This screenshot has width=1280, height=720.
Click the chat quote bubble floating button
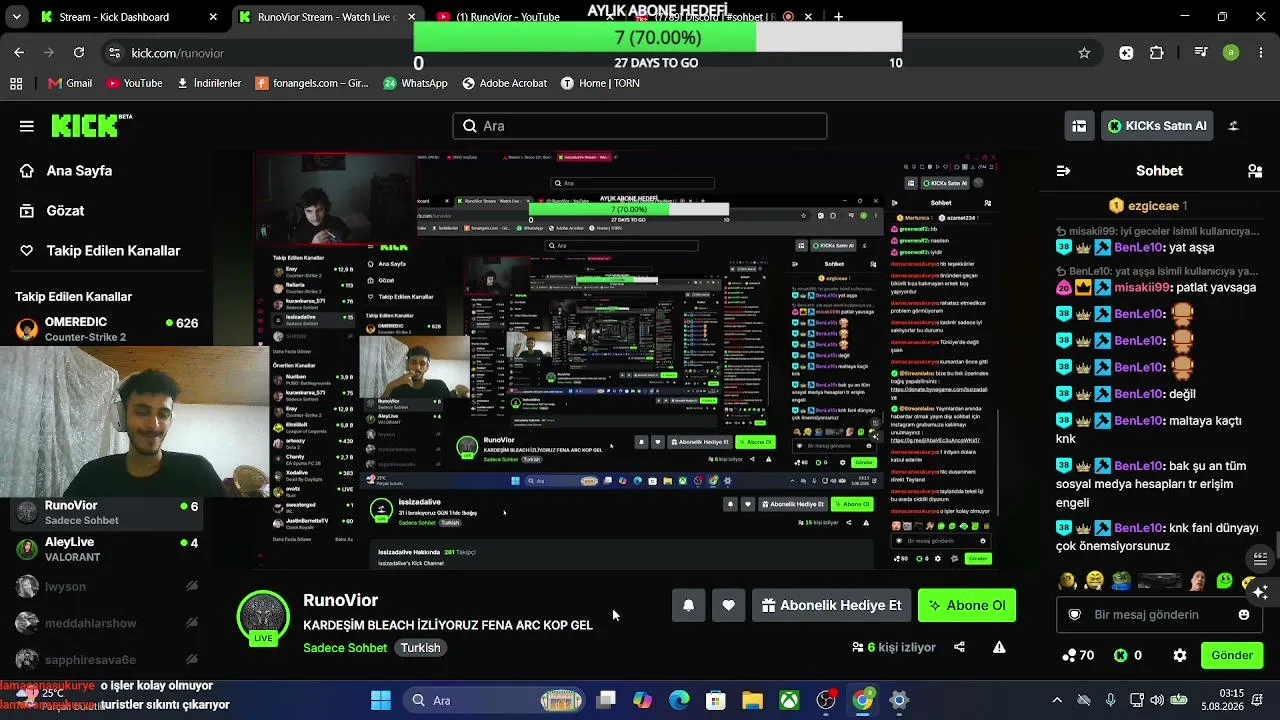(1260, 558)
